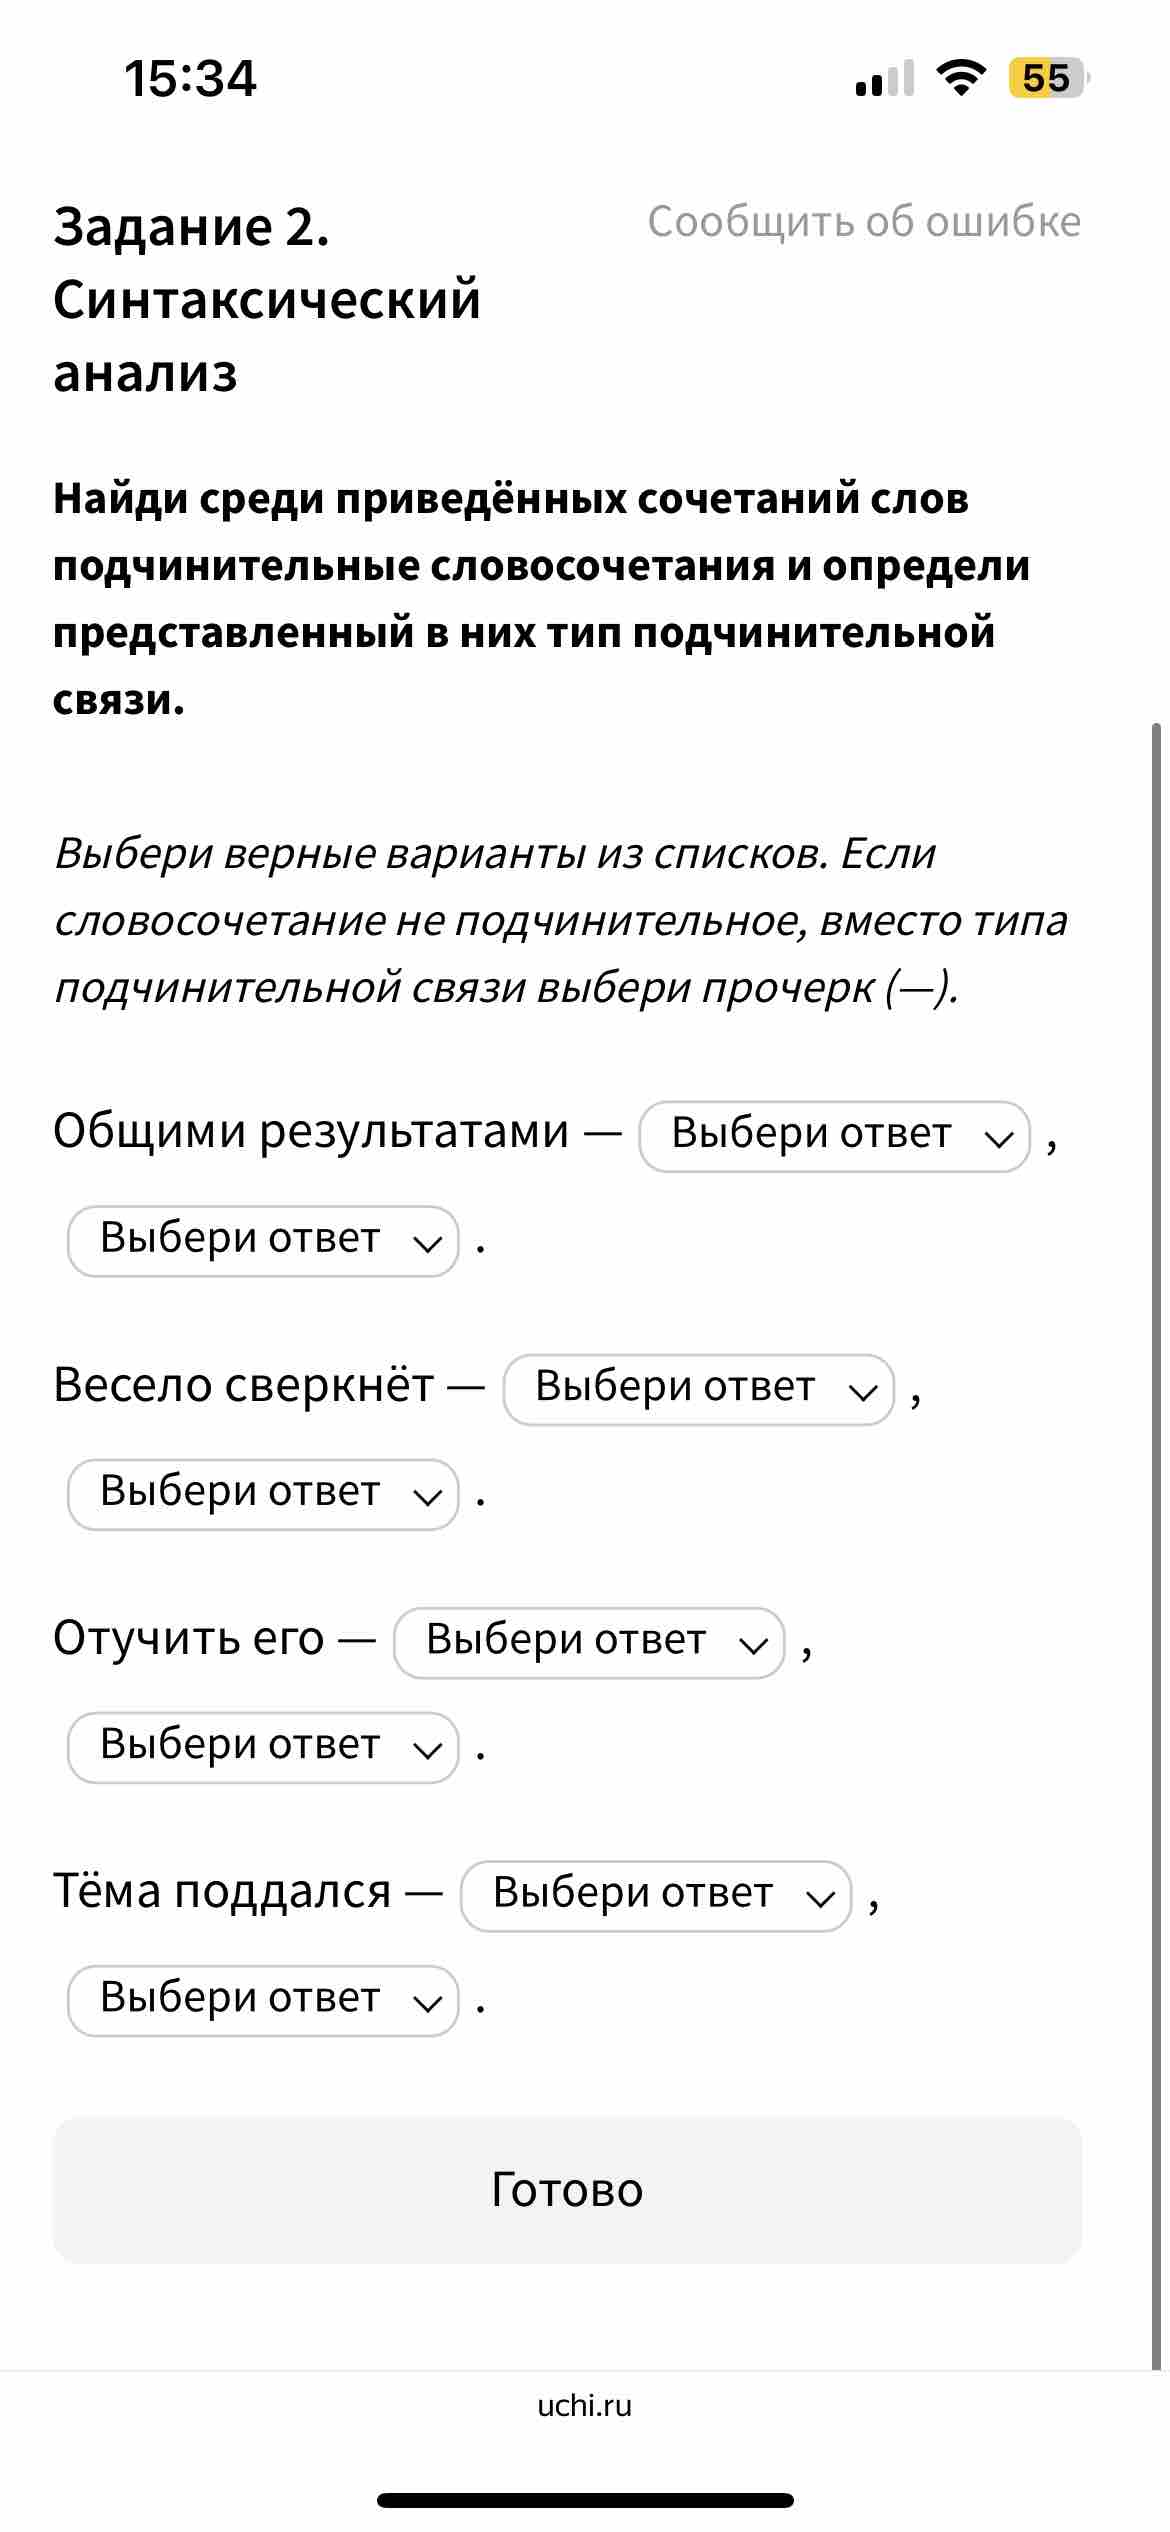Screen dimensions: 1170x2532
Task: Open second dropdown under «Весело сверкнёт»
Action: [263, 1494]
